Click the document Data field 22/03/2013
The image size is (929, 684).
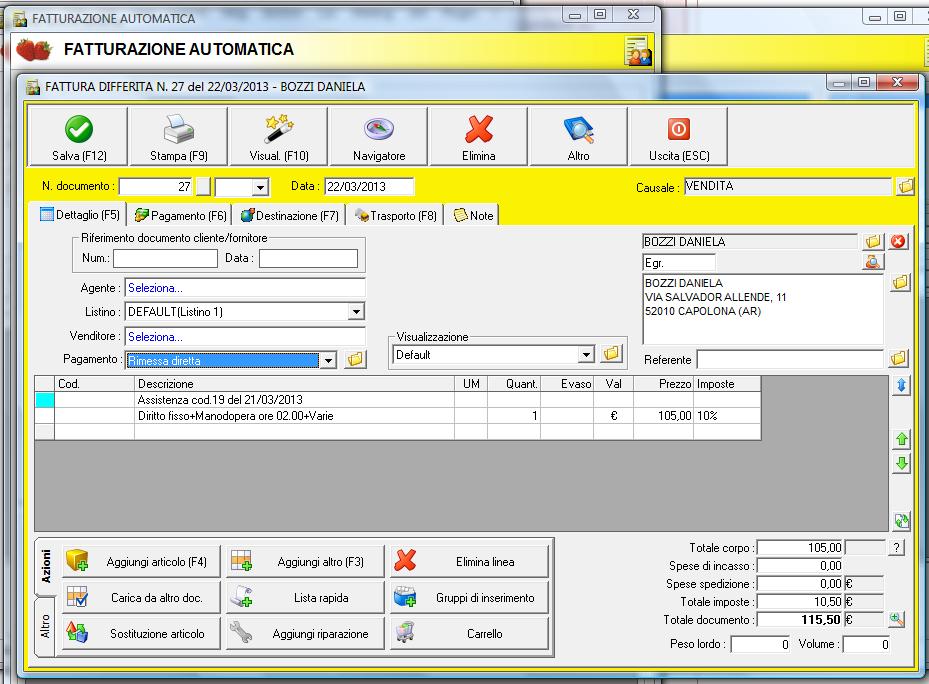pos(369,187)
